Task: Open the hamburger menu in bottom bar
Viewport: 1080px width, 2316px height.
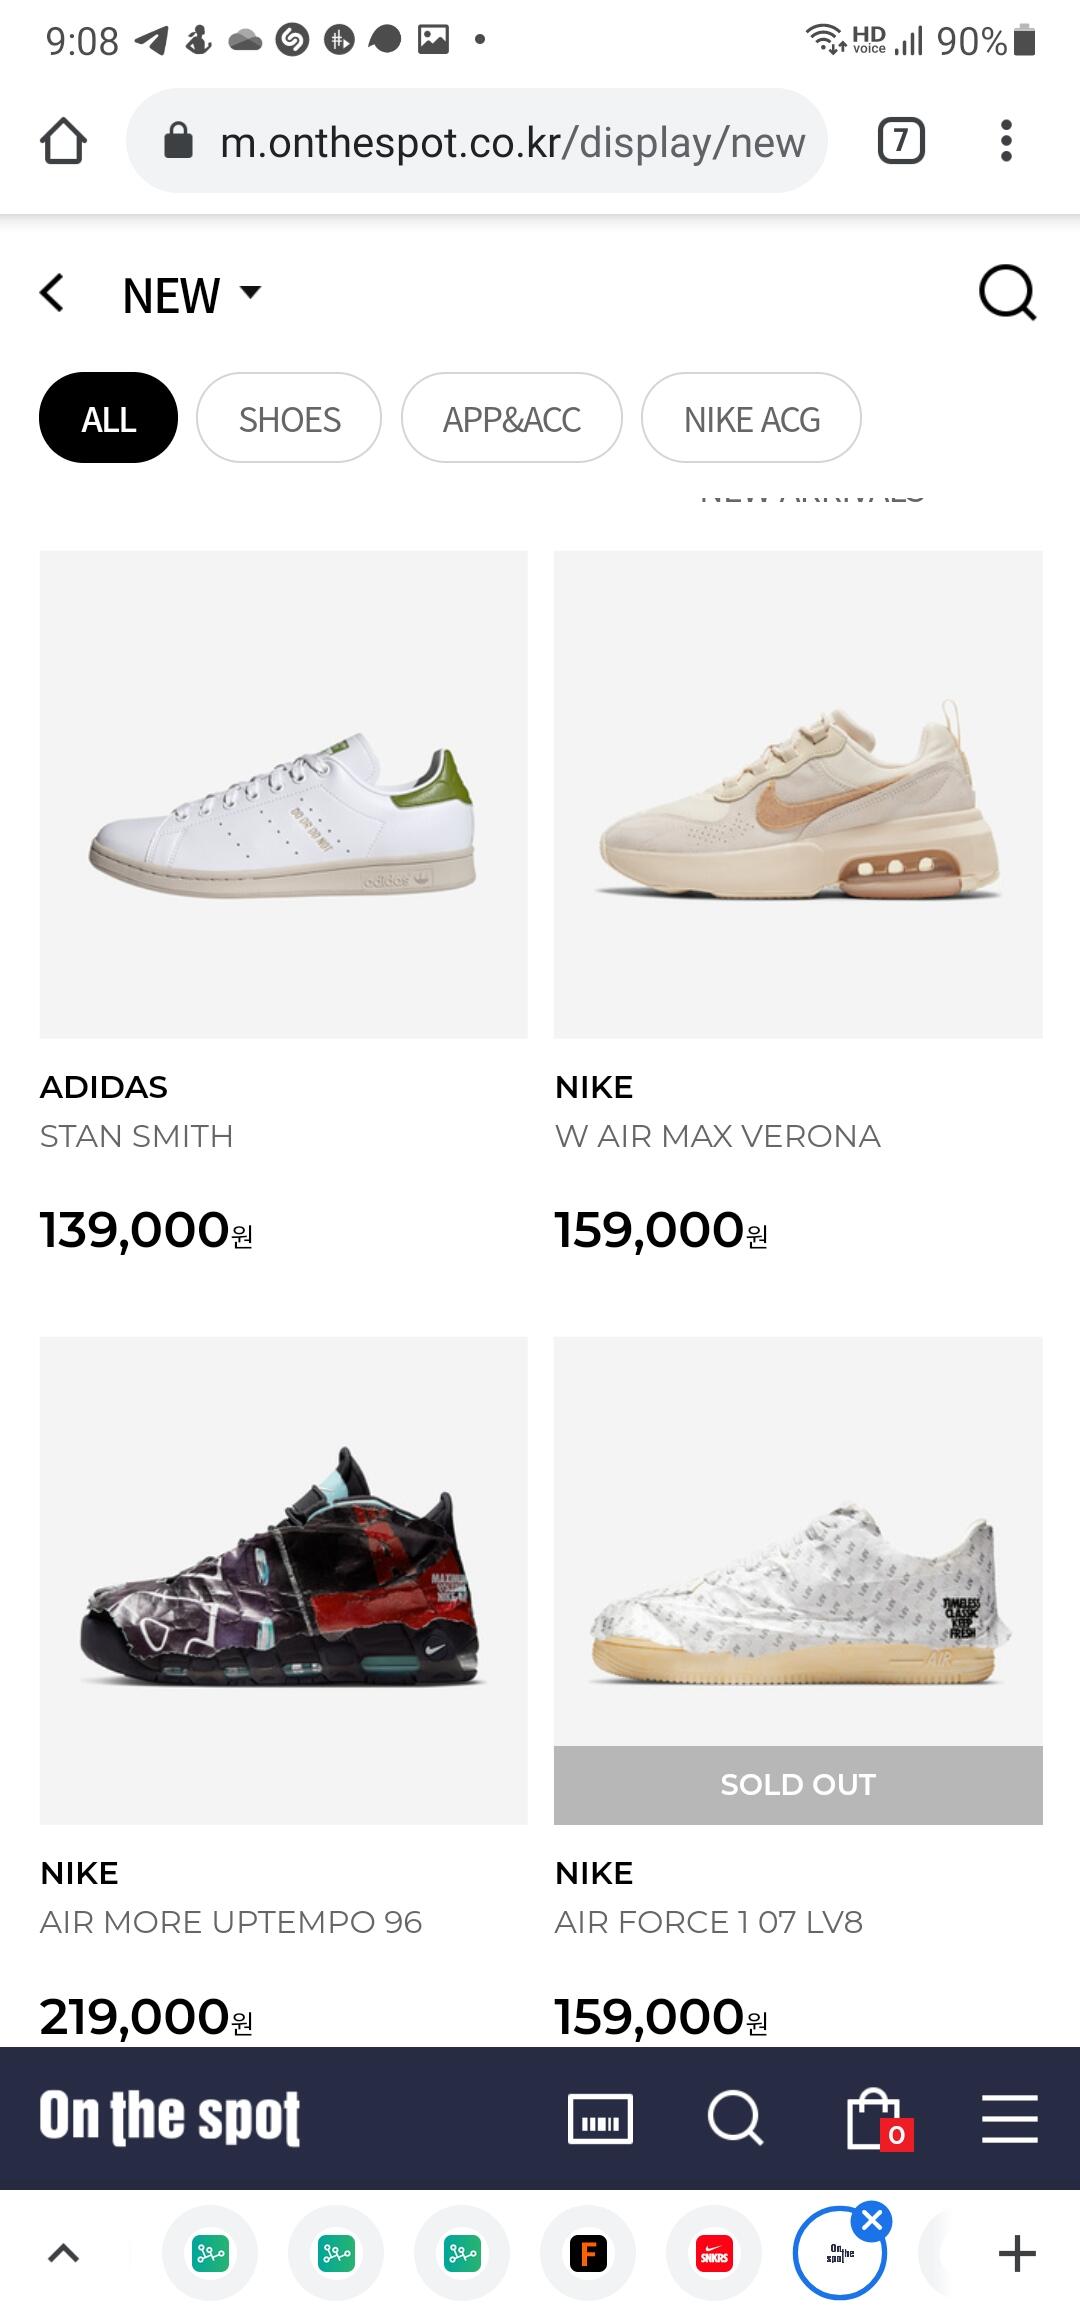Action: [1009, 2118]
